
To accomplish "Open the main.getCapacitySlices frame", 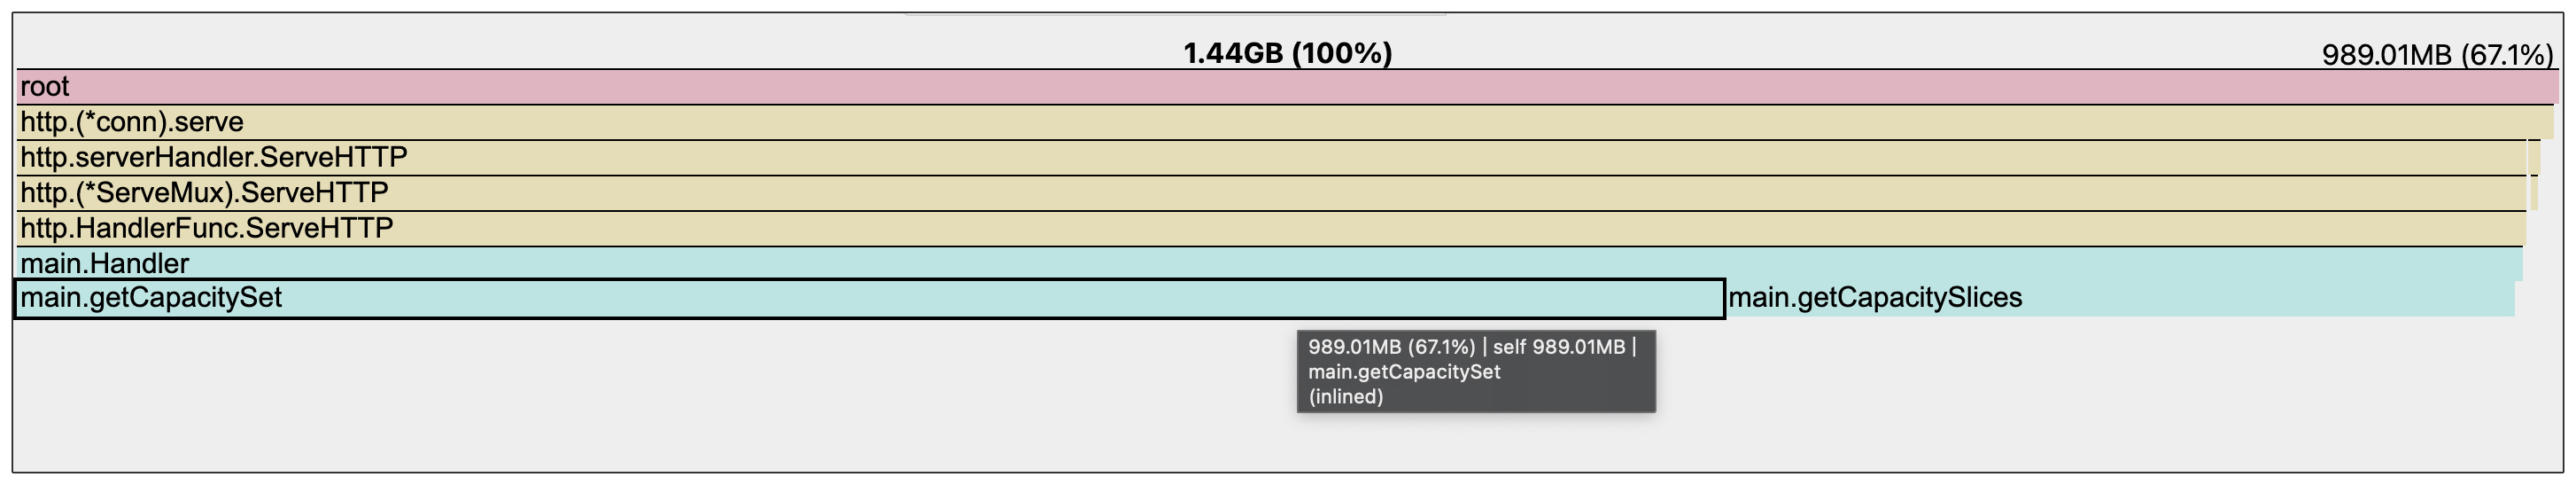I will coord(2120,299).
